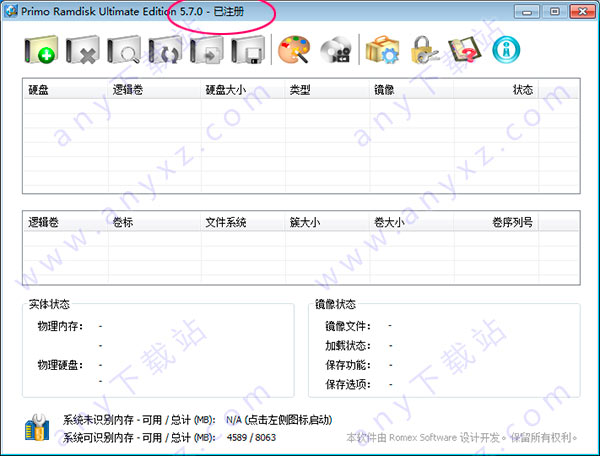Click the 卷序列号 column header
Screen dimensions: 600x456
[496, 222]
